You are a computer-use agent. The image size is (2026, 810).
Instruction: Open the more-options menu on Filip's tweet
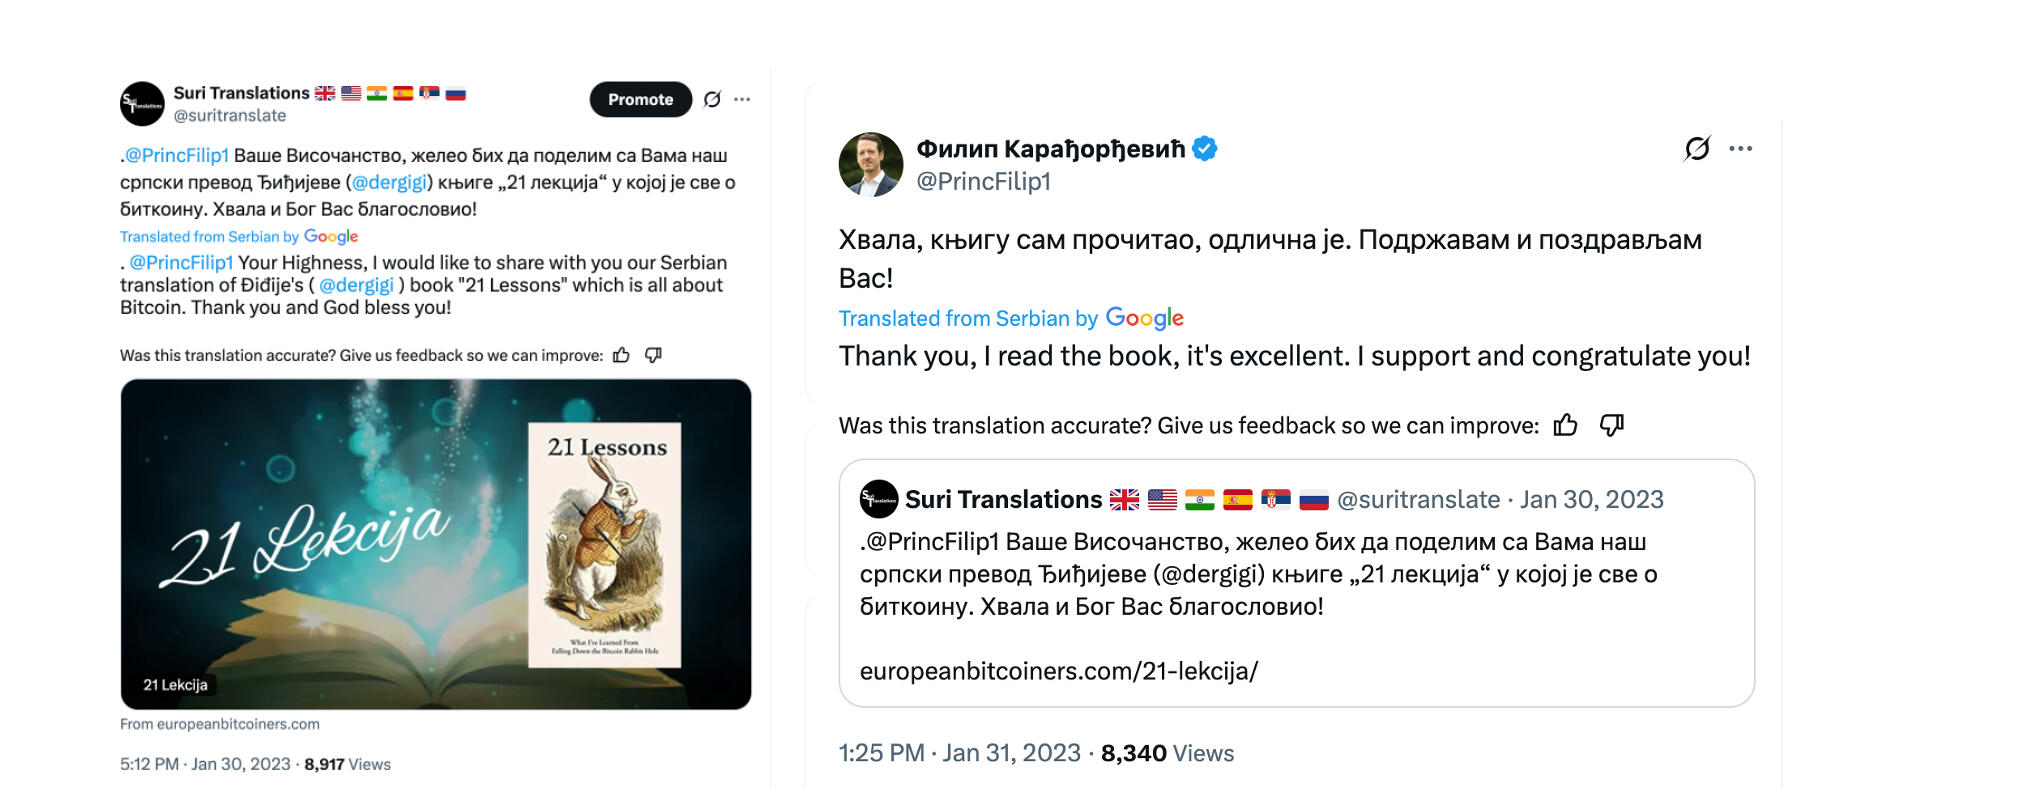pos(1742,147)
